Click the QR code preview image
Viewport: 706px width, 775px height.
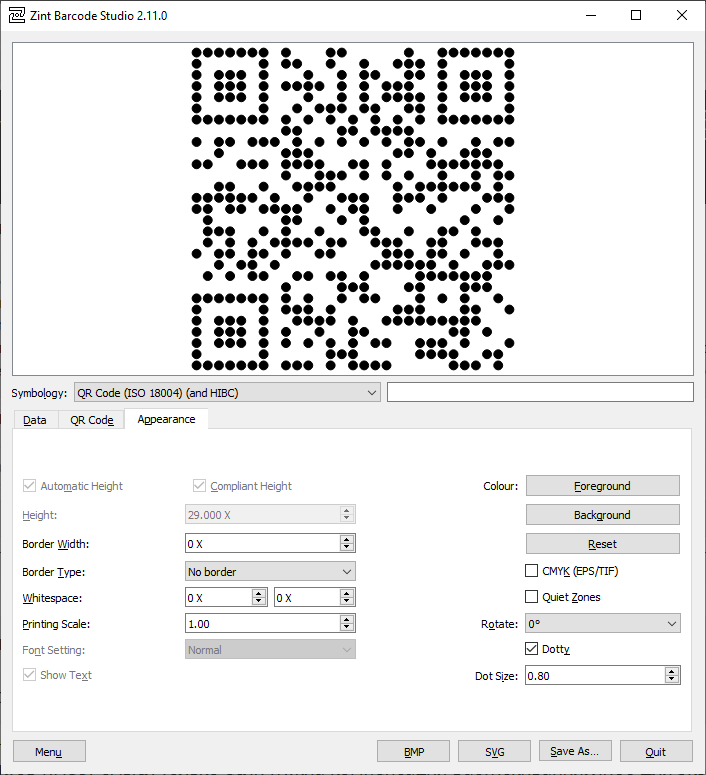coord(353,209)
